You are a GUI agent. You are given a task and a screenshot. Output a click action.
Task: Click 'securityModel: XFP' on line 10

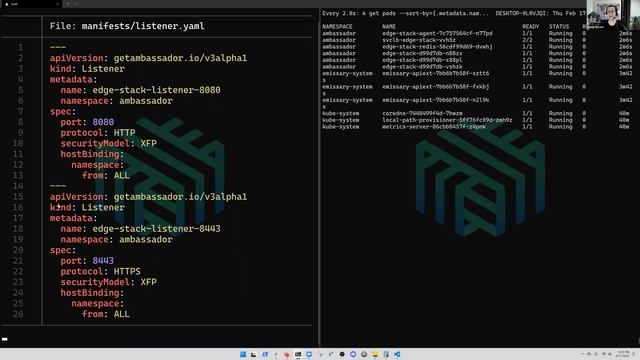tap(109, 143)
